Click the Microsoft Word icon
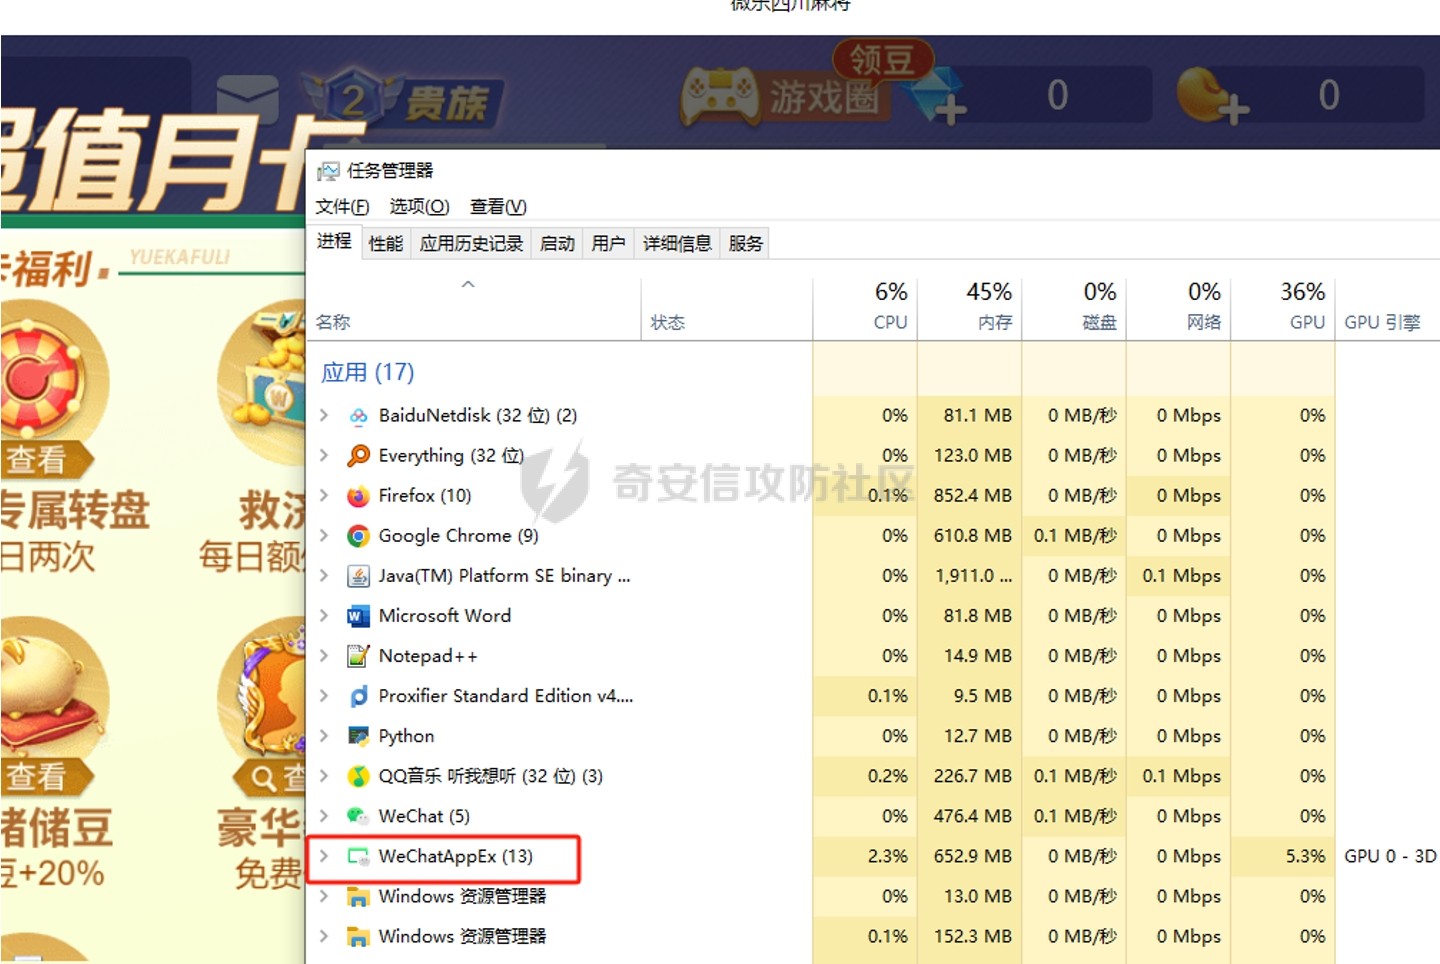Screen dimensions: 1440x964 (x=357, y=616)
